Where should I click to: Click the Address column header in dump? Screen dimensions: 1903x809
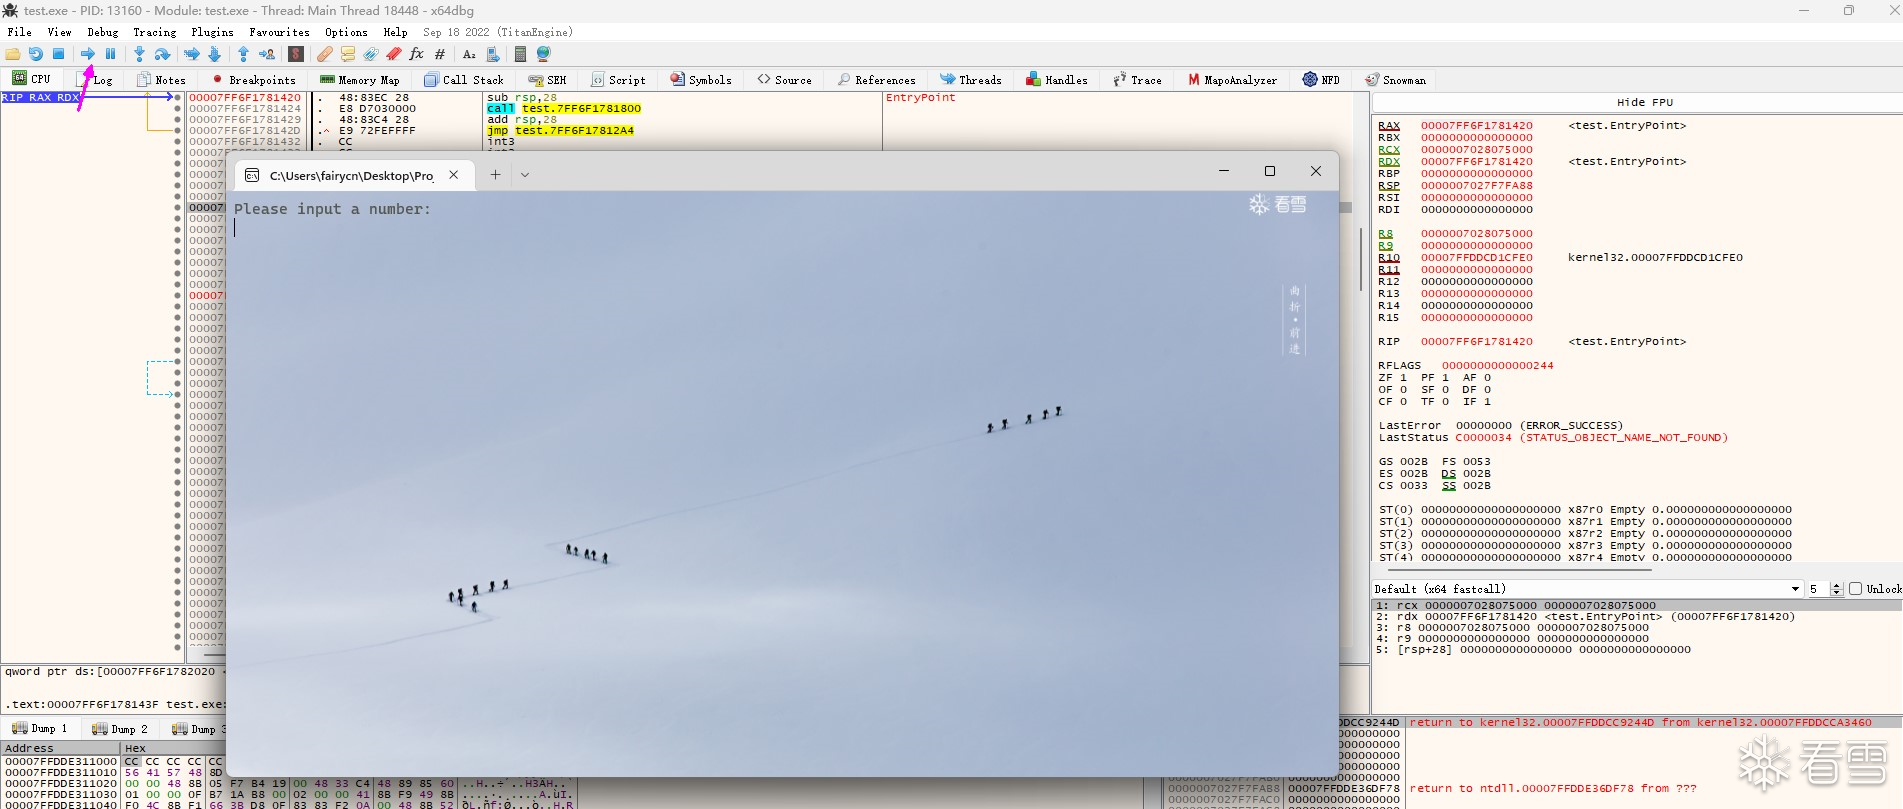click(x=60, y=748)
